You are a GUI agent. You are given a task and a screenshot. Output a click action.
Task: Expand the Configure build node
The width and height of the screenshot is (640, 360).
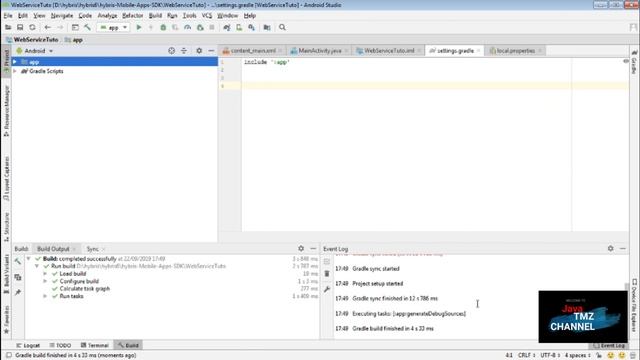tap(45, 281)
